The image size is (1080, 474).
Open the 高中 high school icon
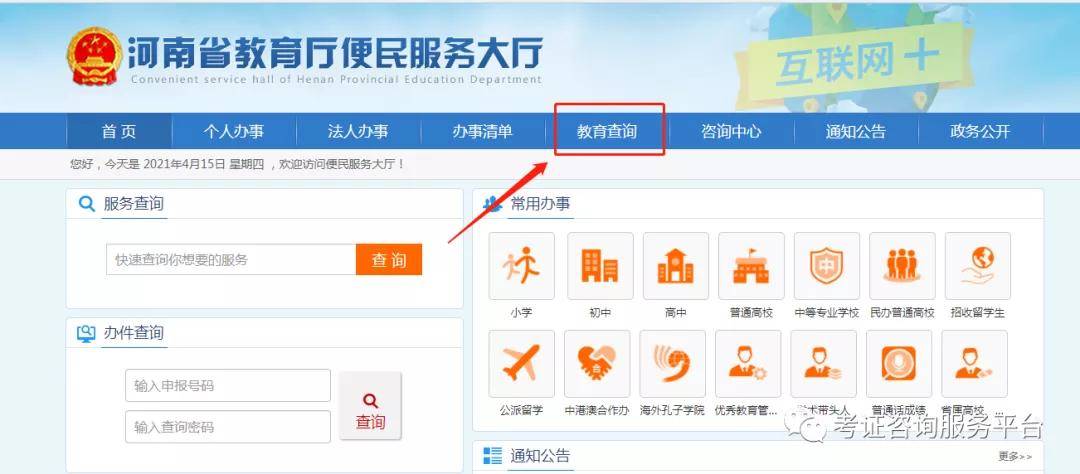(675, 266)
